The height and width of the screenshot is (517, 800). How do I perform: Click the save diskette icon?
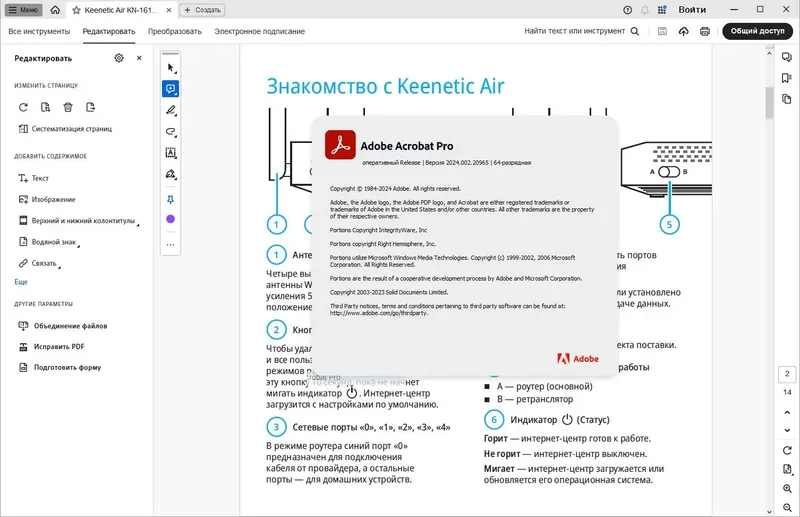(x=662, y=31)
